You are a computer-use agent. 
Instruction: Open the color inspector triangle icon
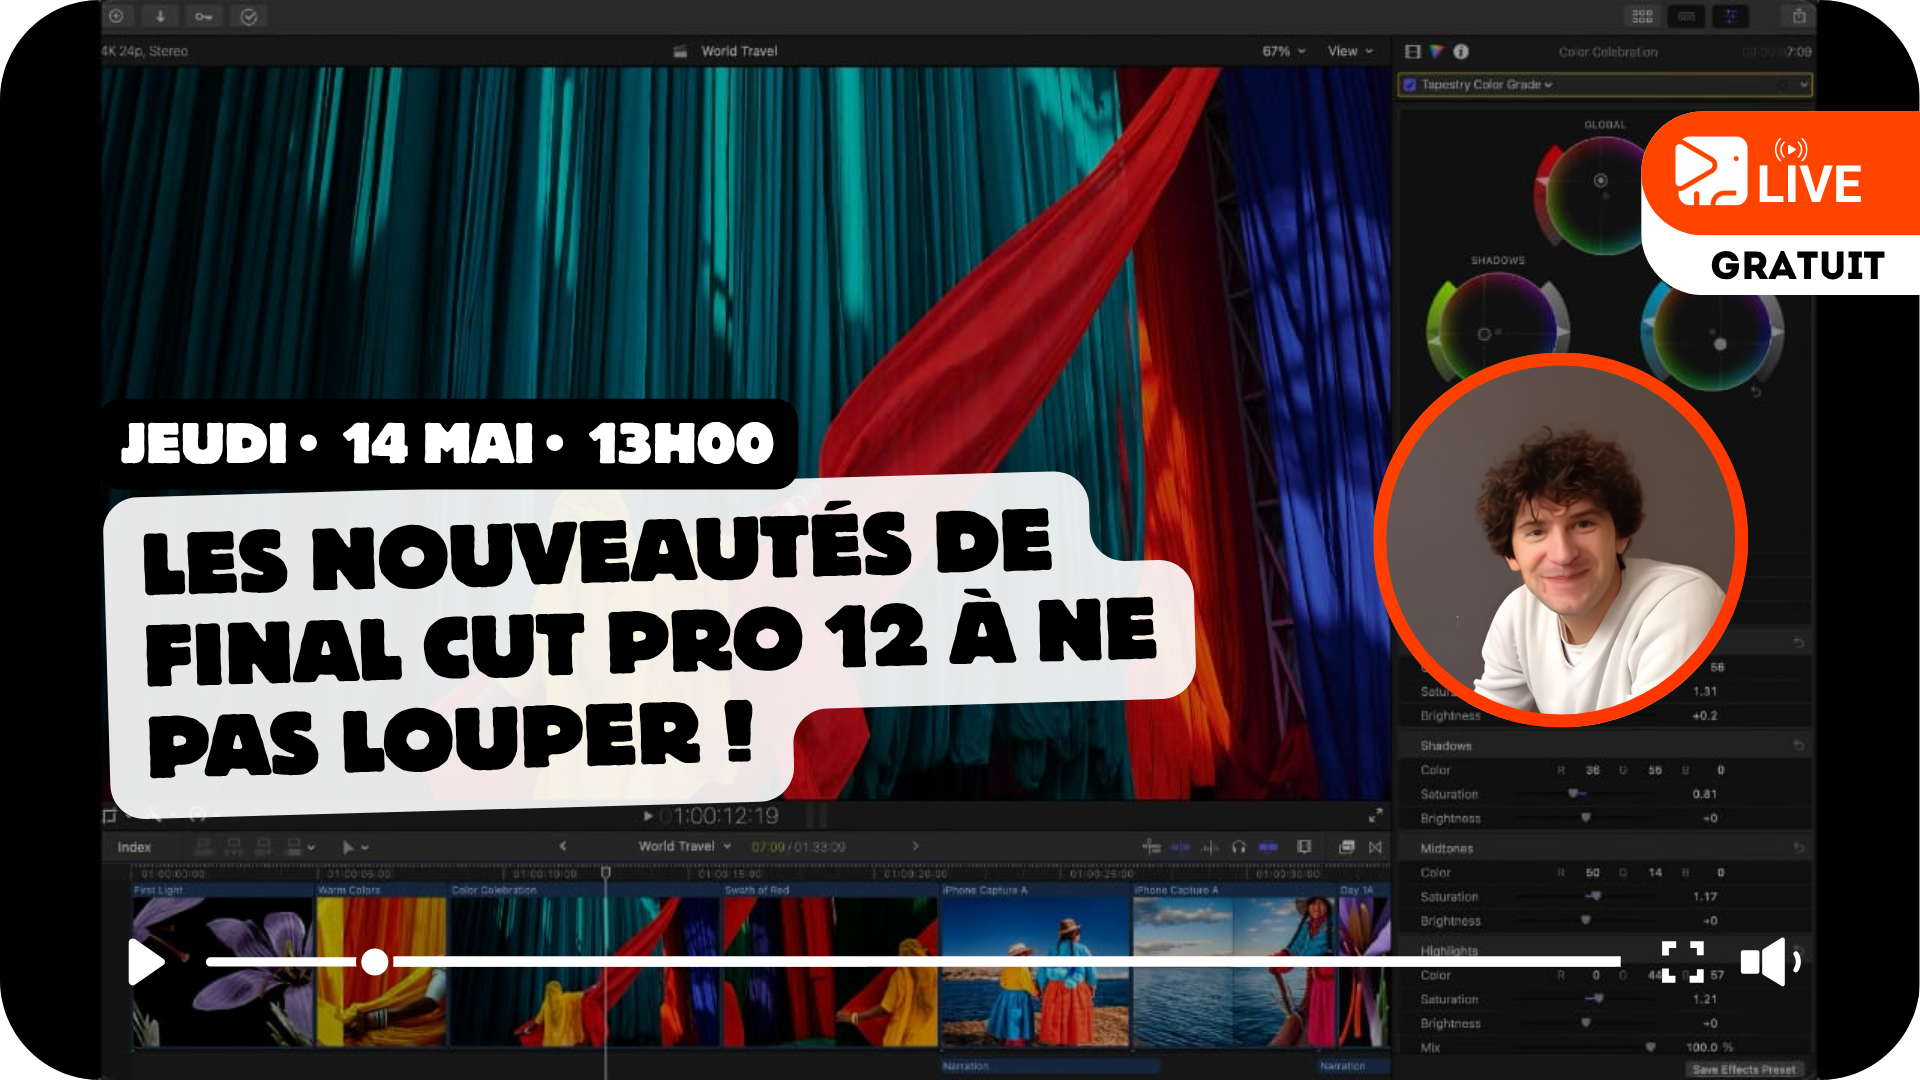point(1436,51)
